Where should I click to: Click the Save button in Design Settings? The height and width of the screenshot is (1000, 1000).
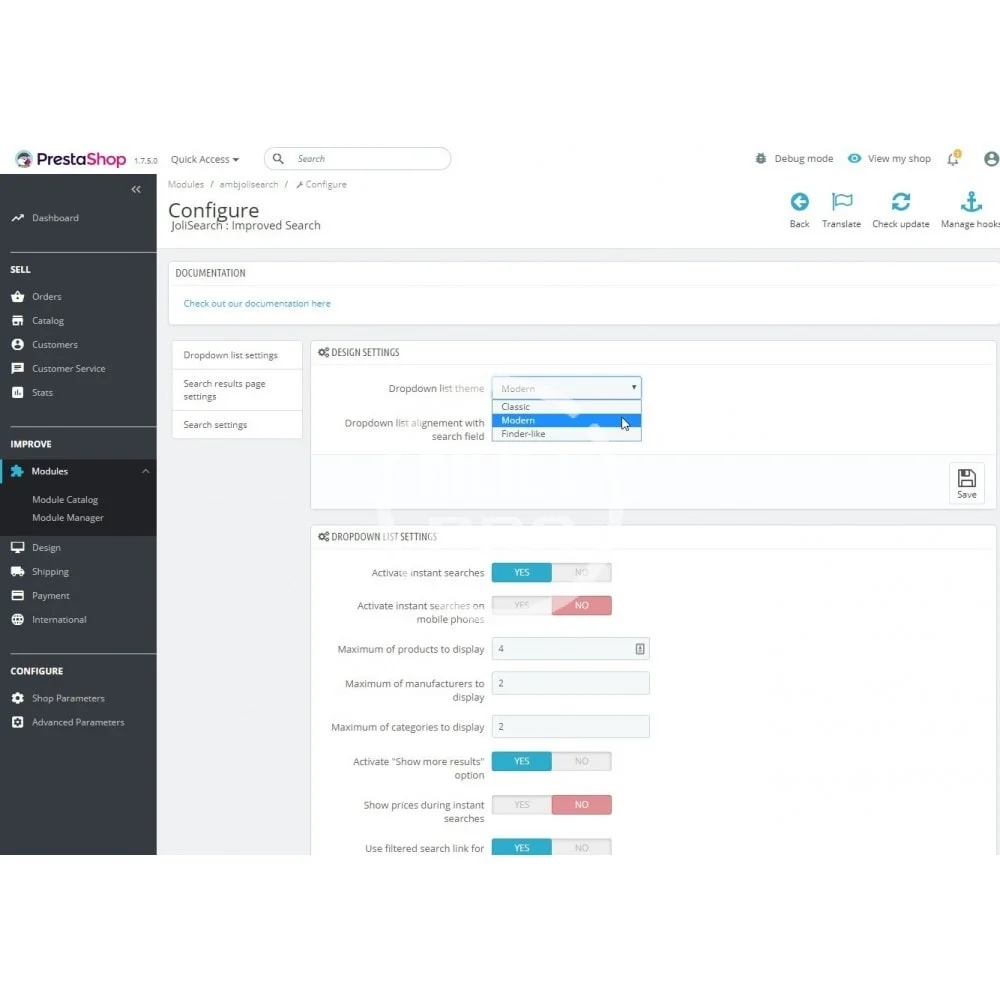pos(966,483)
